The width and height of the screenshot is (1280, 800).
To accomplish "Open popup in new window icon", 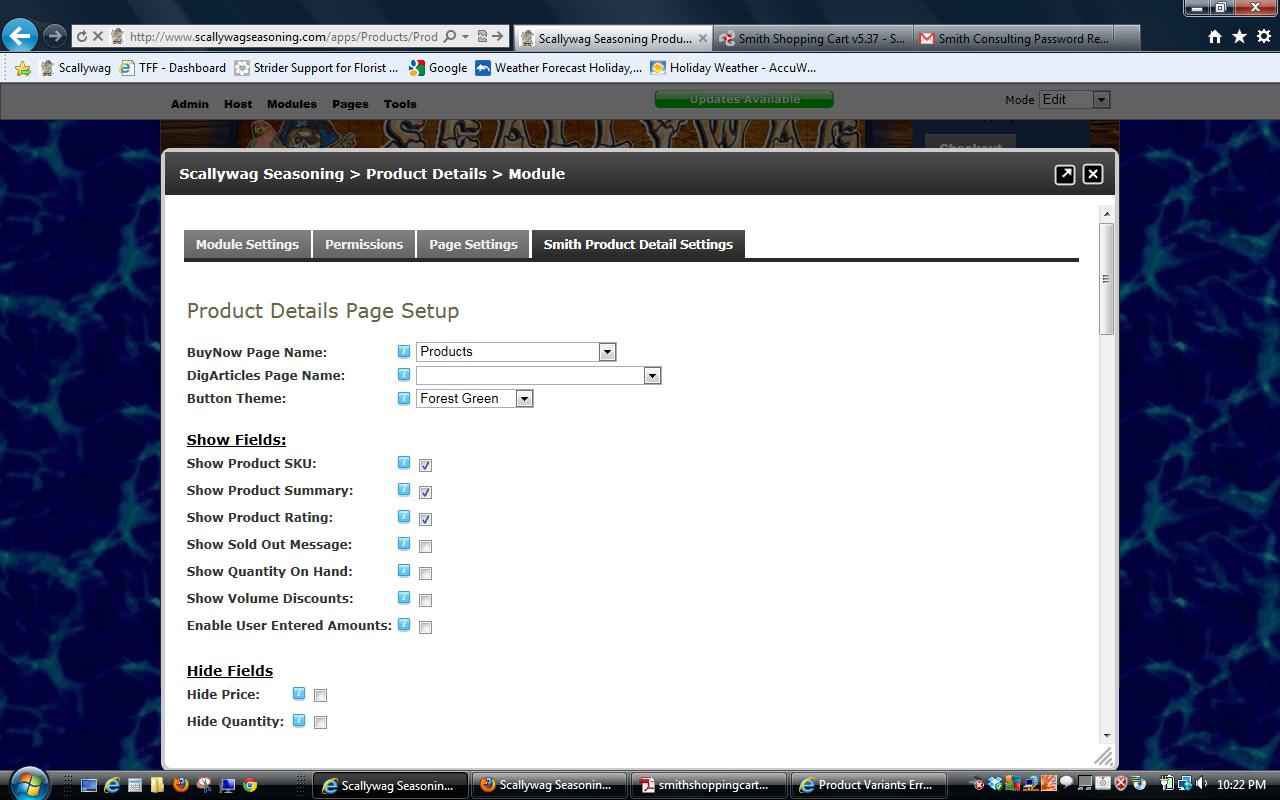I will 1065,174.
